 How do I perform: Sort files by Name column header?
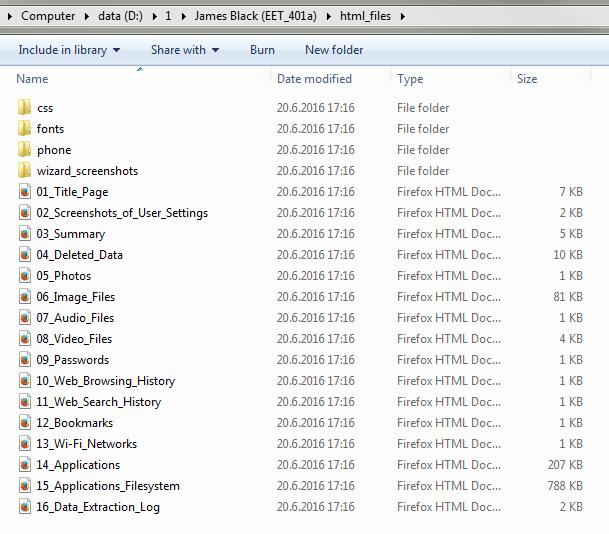32,79
